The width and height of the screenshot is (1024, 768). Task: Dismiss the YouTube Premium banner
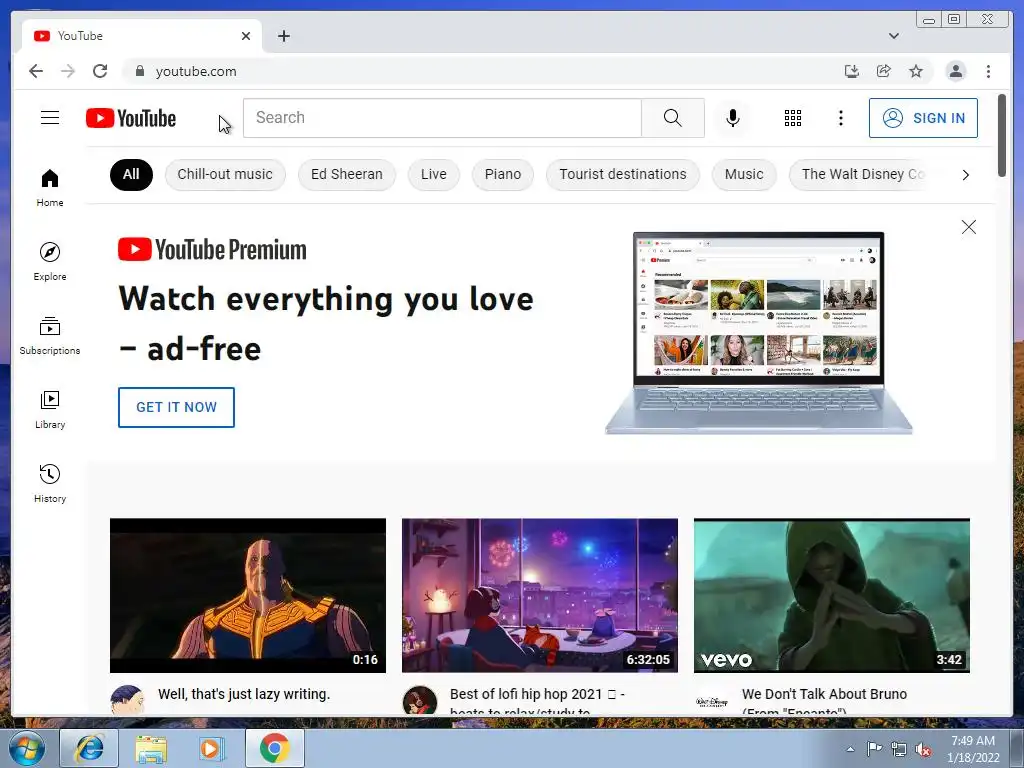(x=968, y=227)
